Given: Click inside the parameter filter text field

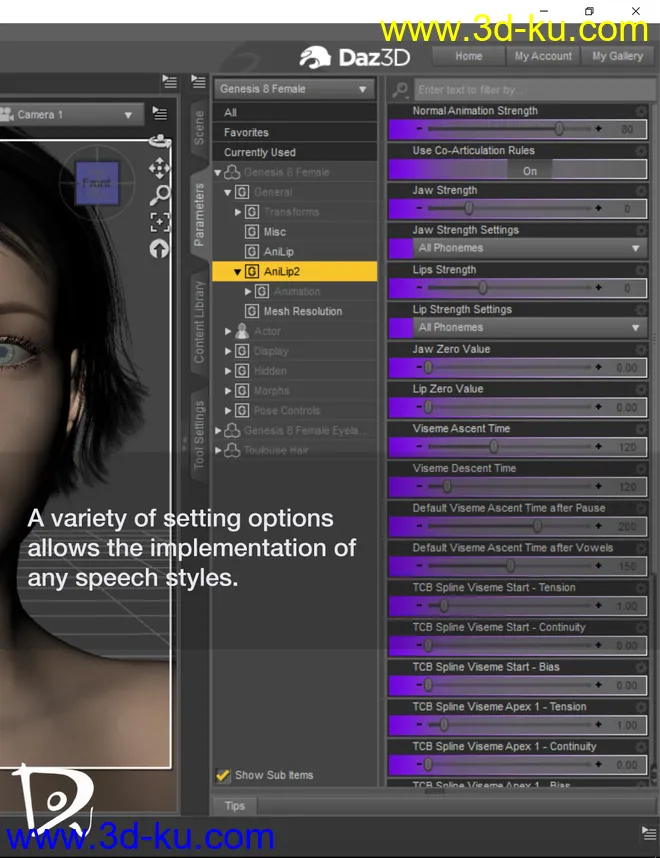Looking at the screenshot, I should [x=534, y=89].
